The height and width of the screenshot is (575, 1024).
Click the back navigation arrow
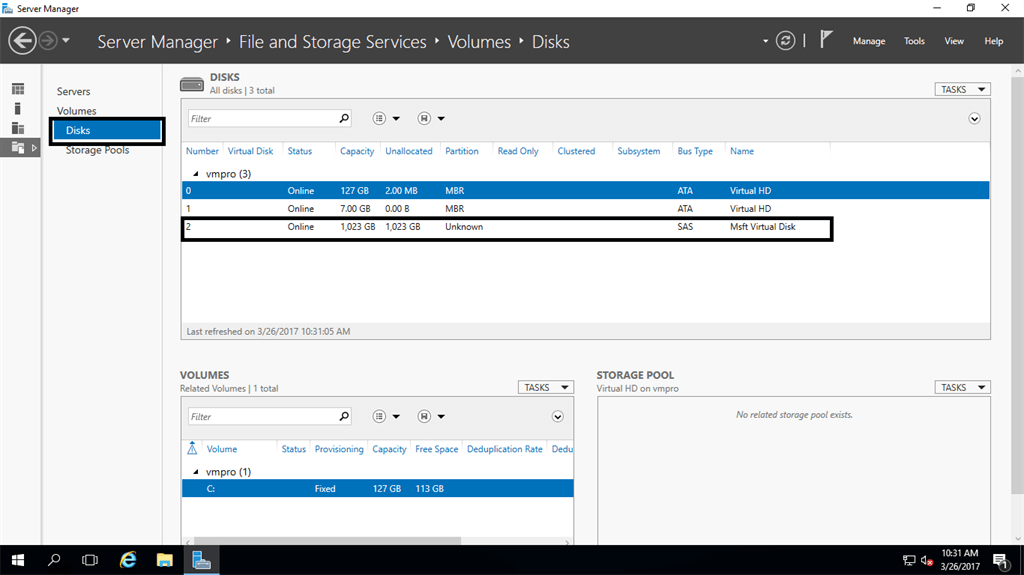click(22, 41)
